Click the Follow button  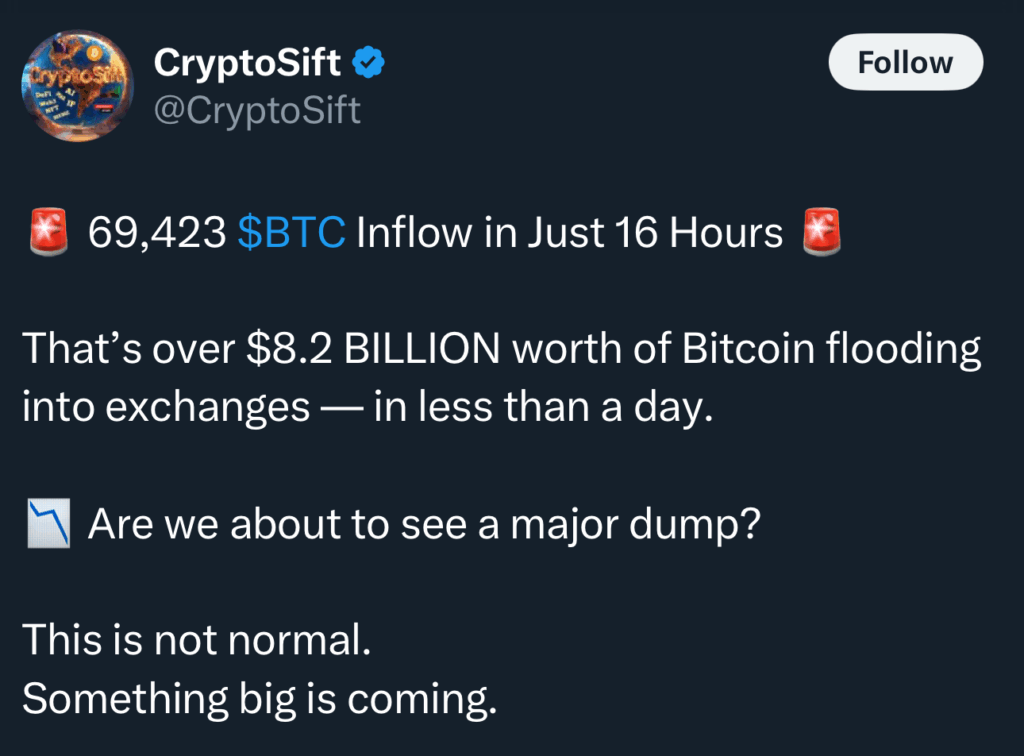click(905, 62)
